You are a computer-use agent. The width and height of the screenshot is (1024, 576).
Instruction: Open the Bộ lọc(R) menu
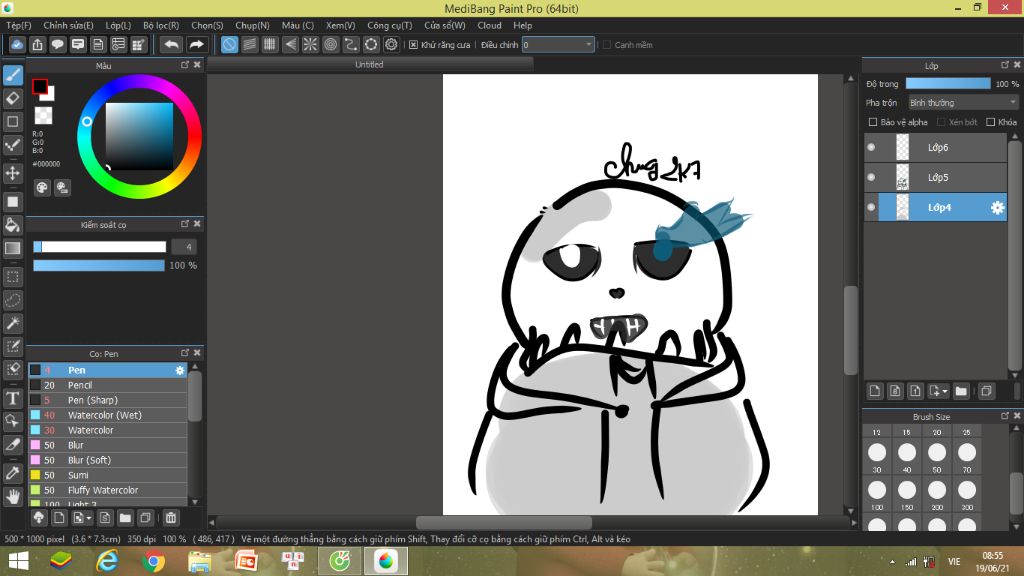(x=161, y=25)
